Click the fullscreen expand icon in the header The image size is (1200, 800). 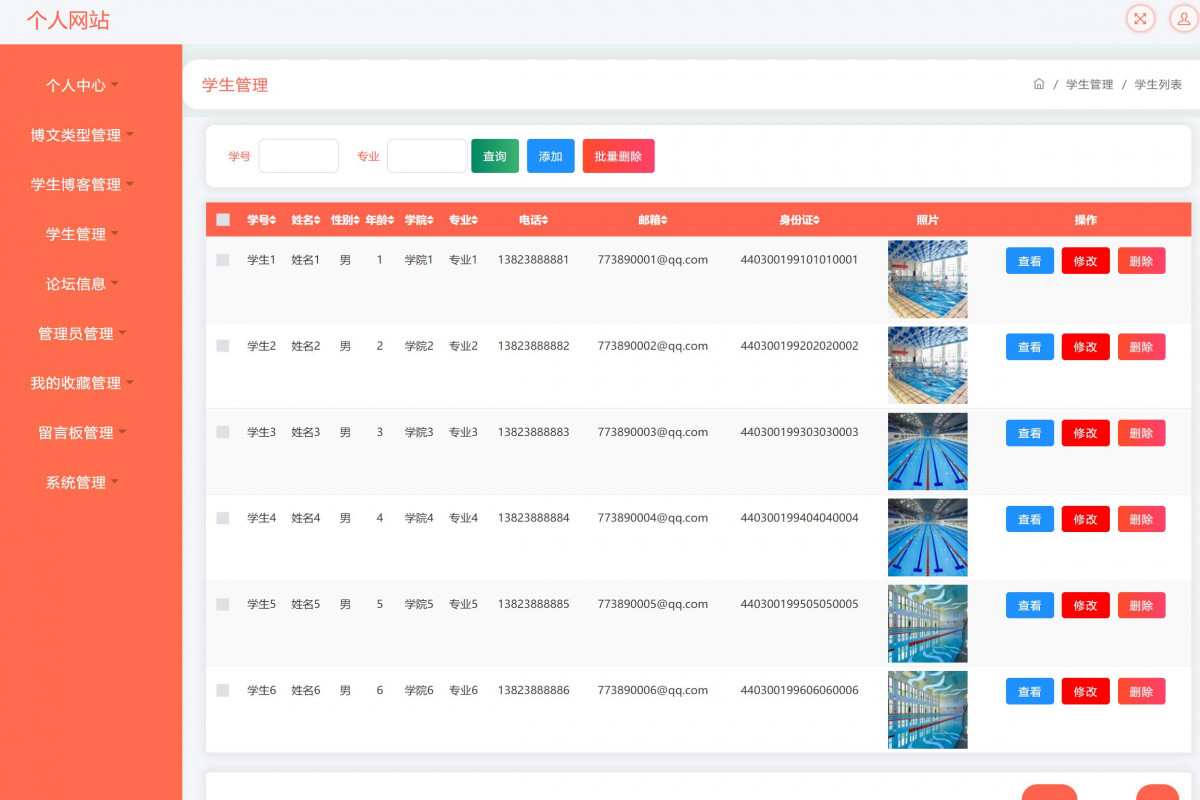tap(1139, 18)
